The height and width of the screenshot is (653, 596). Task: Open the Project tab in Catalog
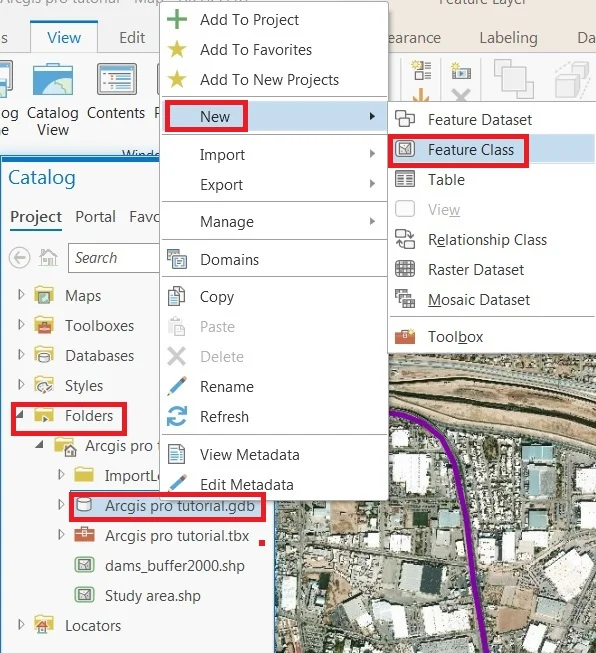click(36, 217)
